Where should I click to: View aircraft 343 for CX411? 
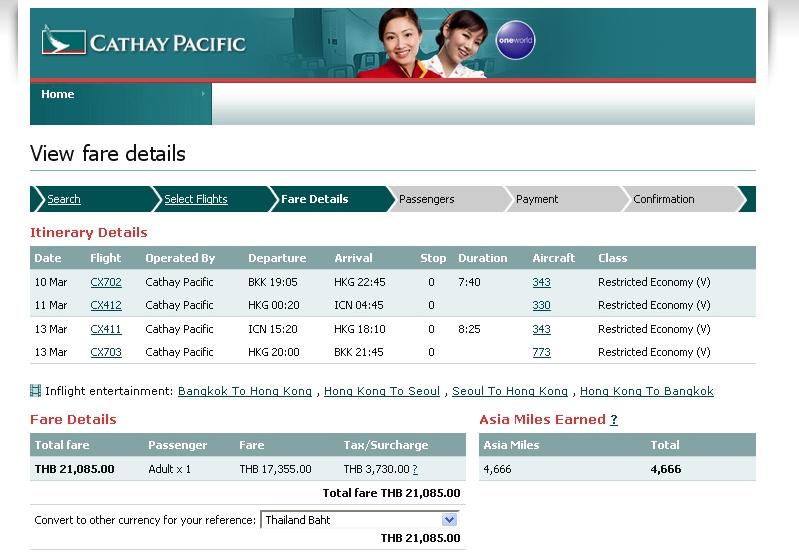541,329
